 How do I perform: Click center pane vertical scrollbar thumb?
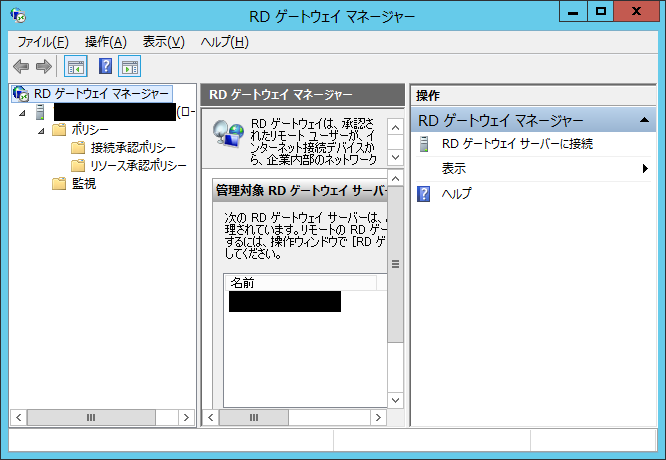pyautogui.click(x=395, y=264)
